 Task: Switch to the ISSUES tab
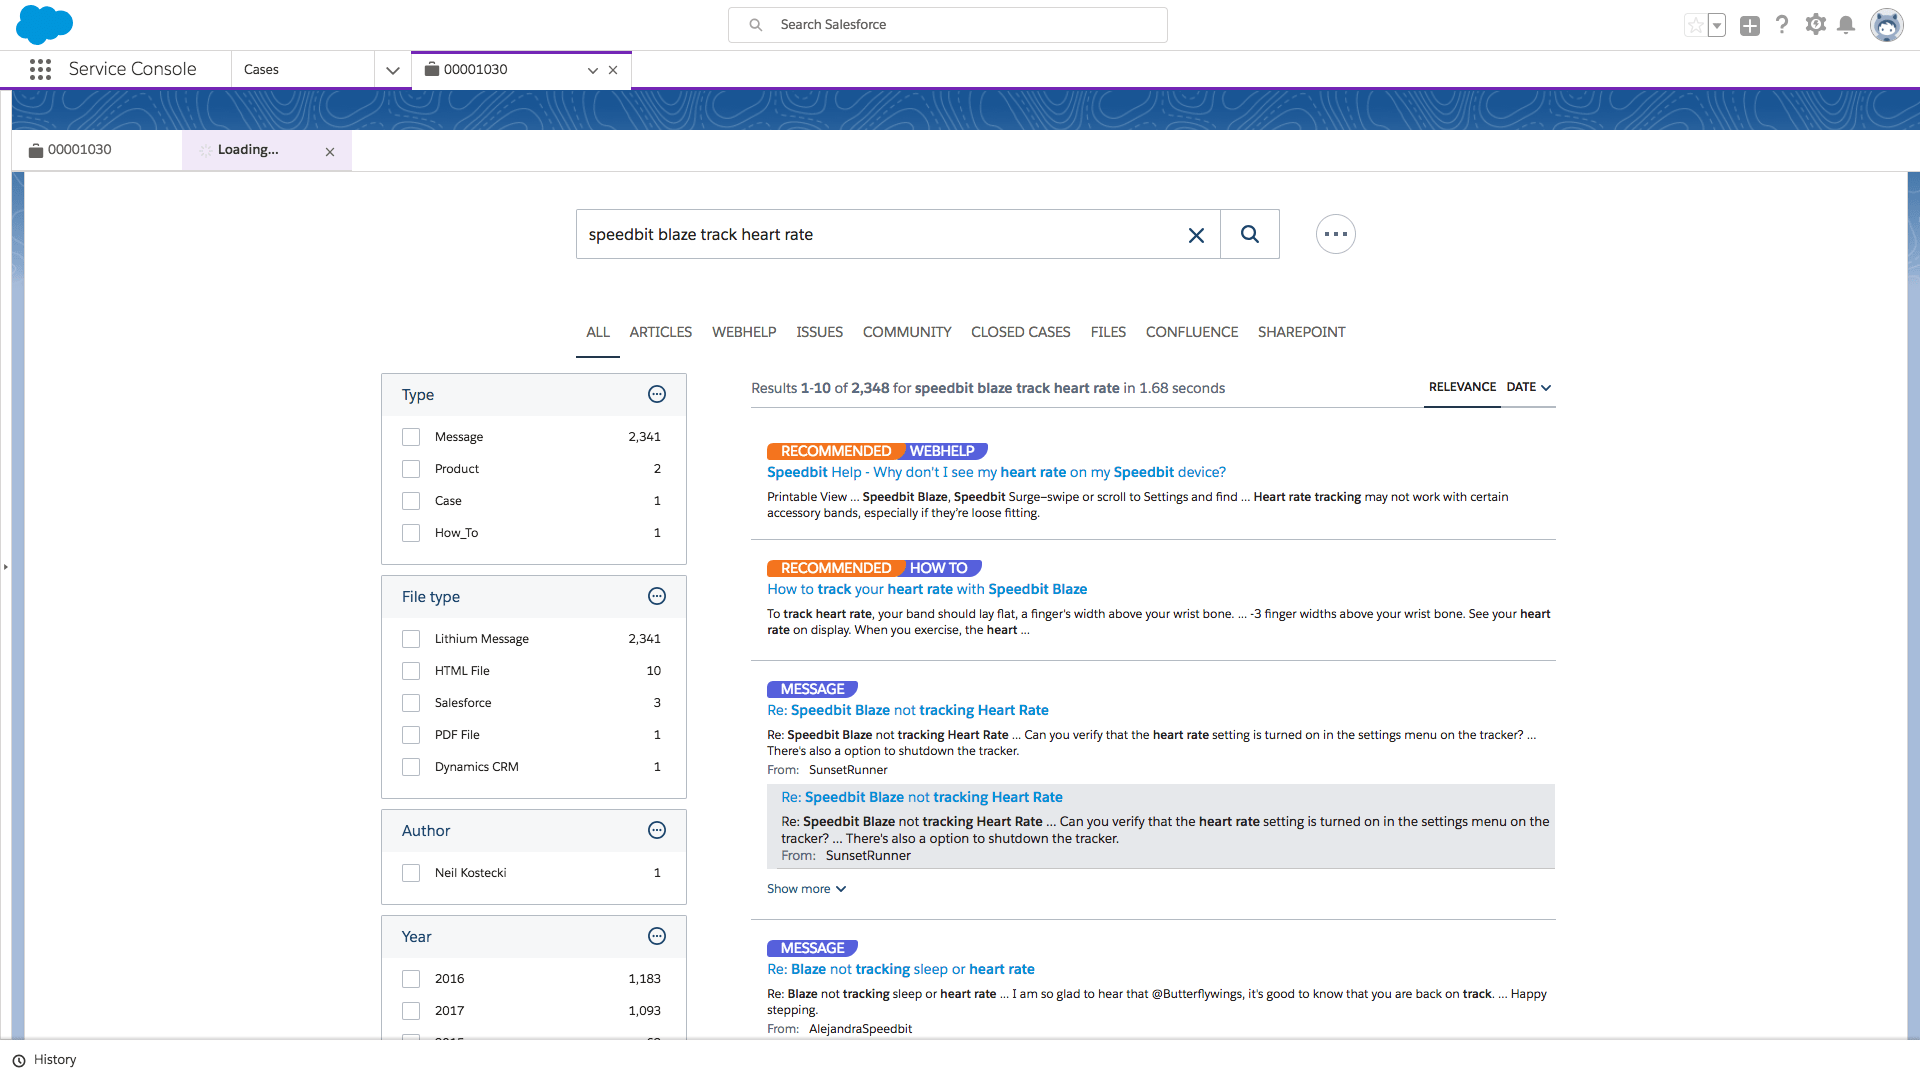819,332
